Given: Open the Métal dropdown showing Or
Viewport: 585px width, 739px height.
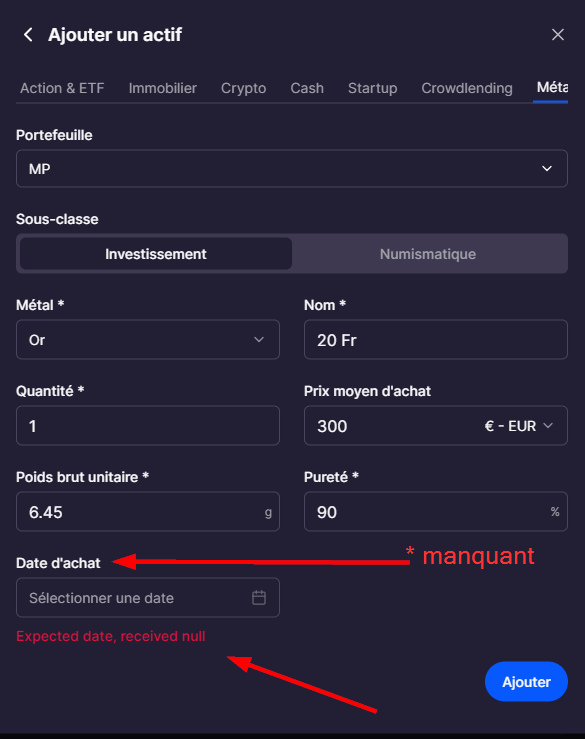Looking at the screenshot, I should pos(148,340).
